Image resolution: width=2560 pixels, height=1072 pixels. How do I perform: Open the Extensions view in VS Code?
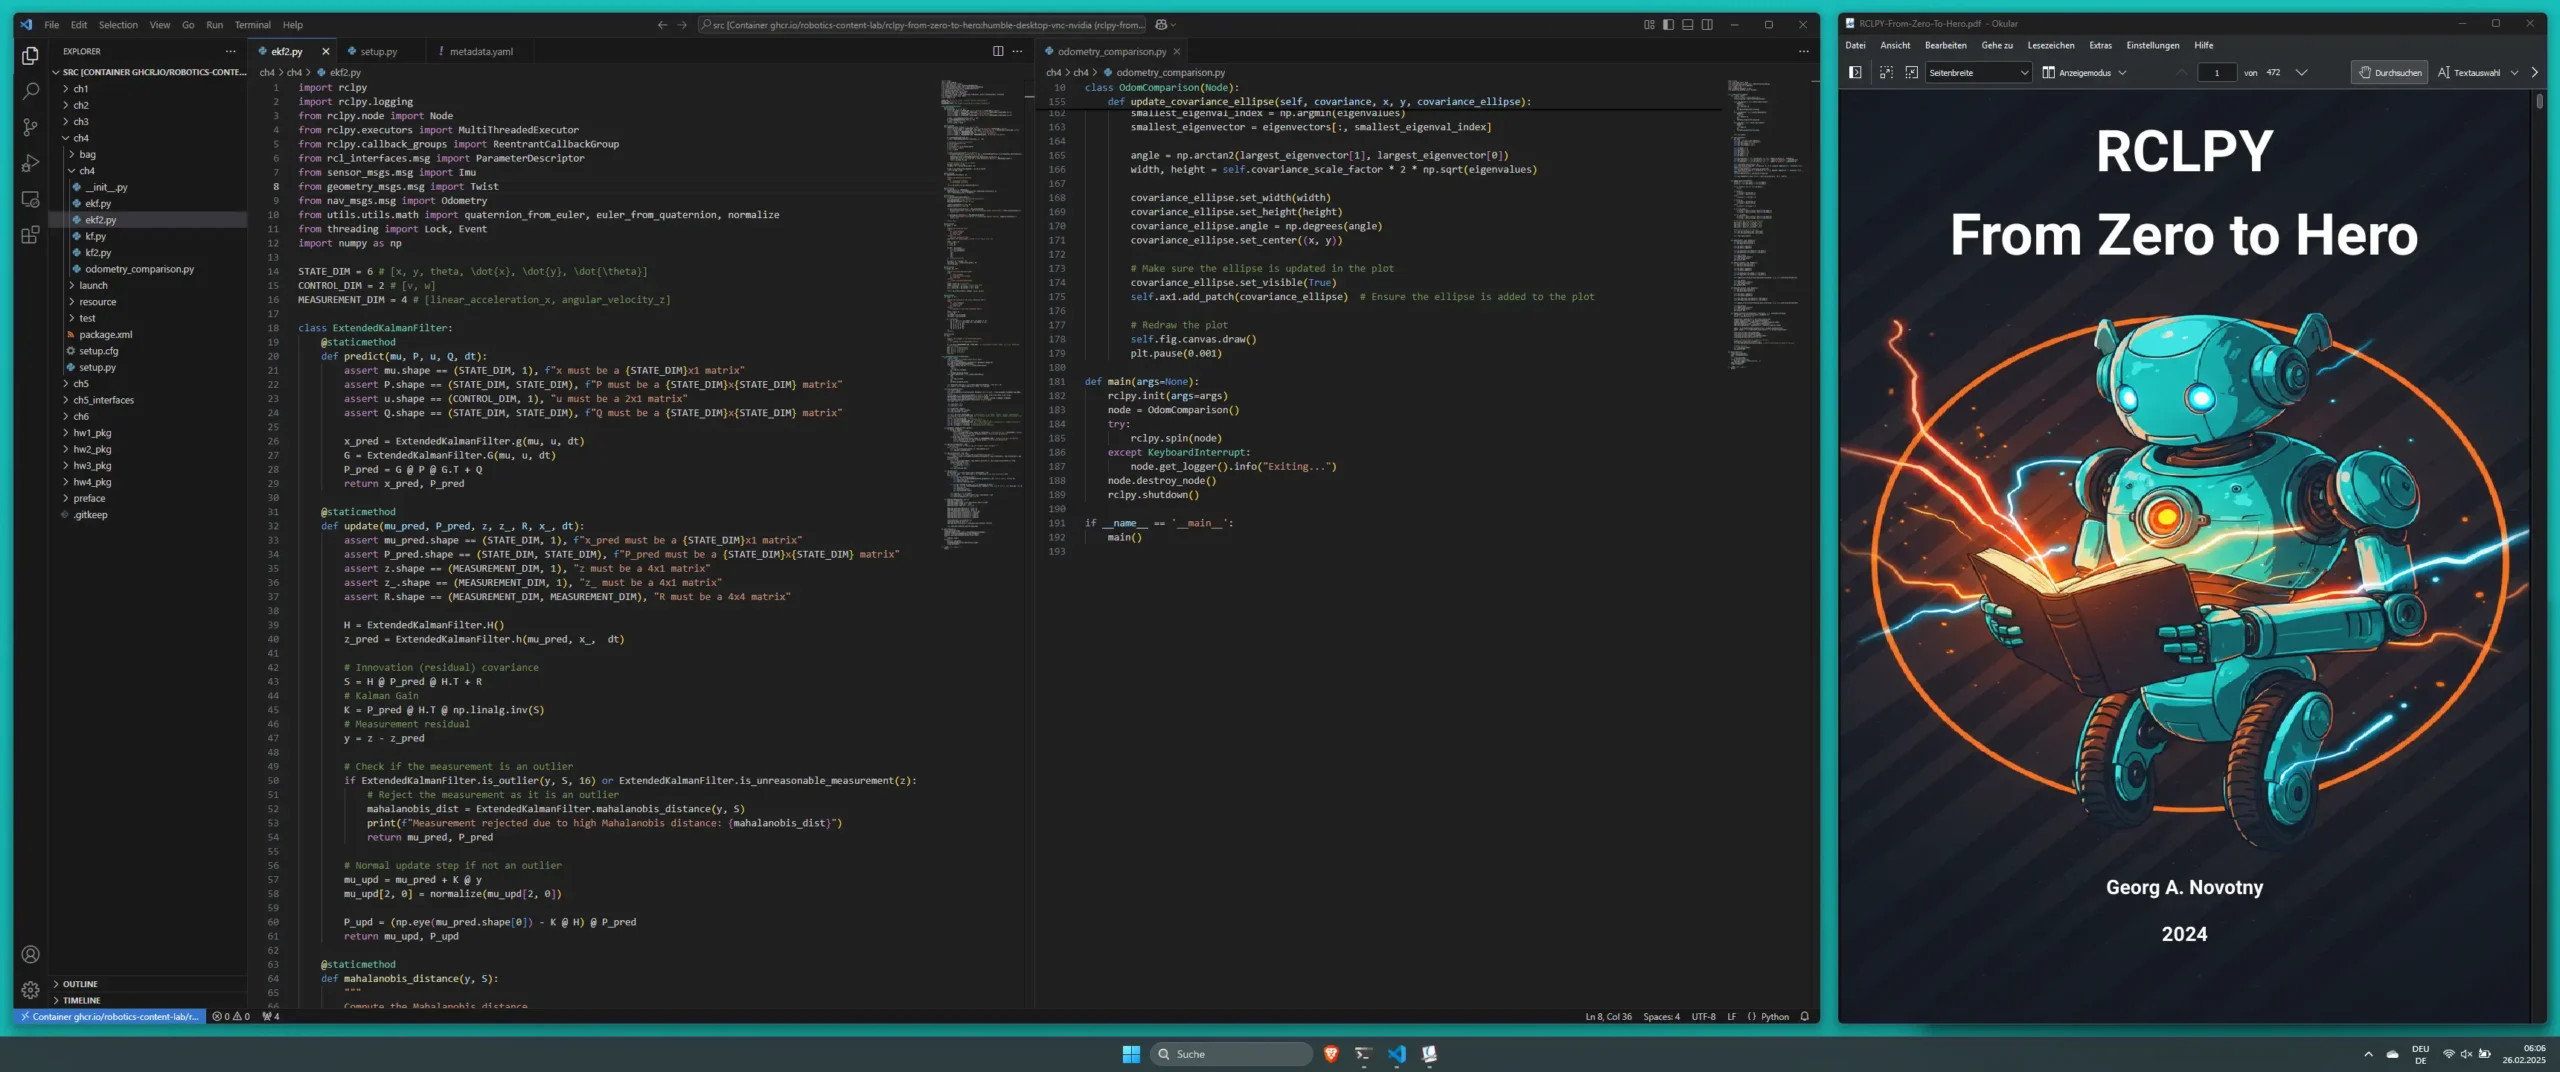point(30,235)
